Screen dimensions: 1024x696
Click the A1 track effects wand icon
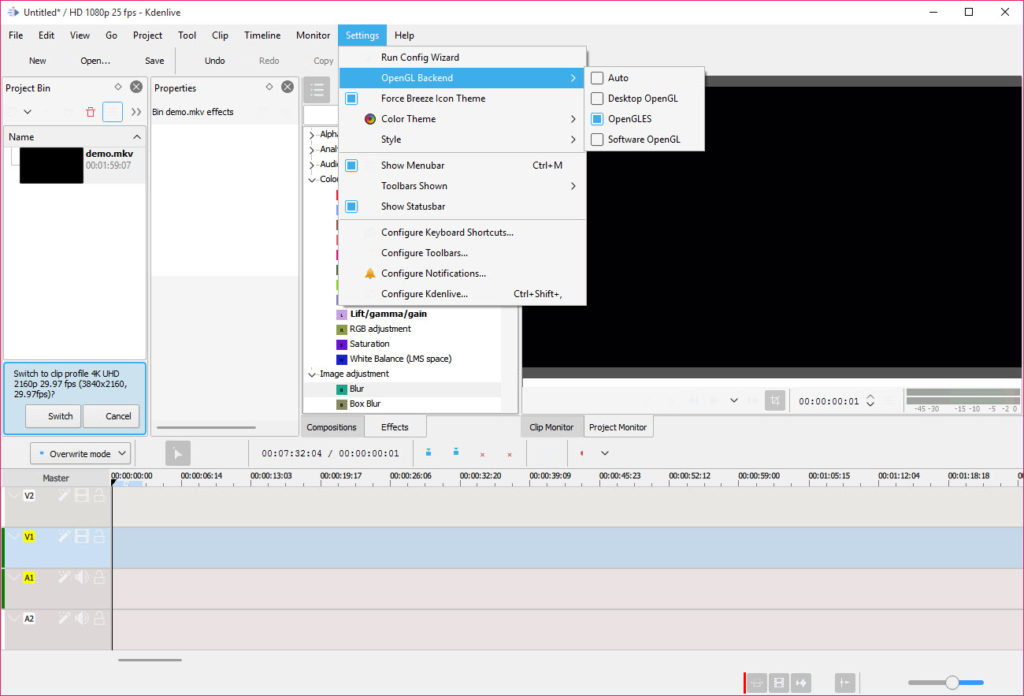pyautogui.click(x=63, y=577)
